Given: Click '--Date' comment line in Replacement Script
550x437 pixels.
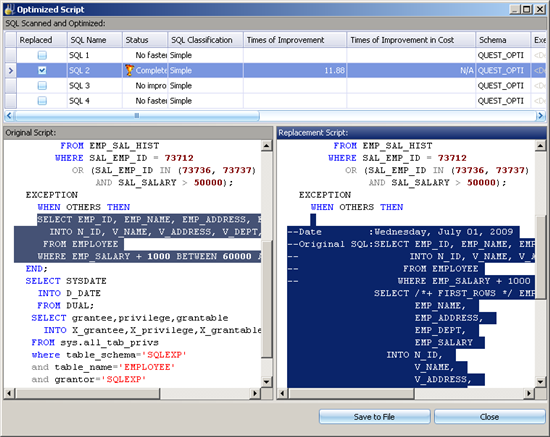Looking at the screenshot, I should (400, 232).
